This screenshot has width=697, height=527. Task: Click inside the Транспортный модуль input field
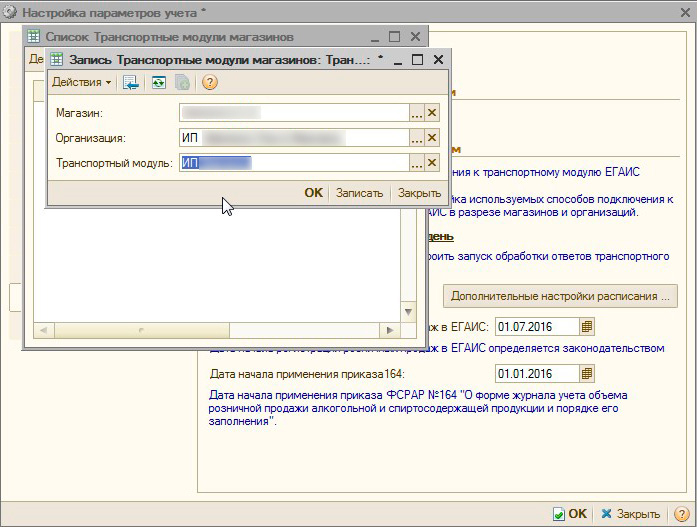pyautogui.click(x=294, y=163)
